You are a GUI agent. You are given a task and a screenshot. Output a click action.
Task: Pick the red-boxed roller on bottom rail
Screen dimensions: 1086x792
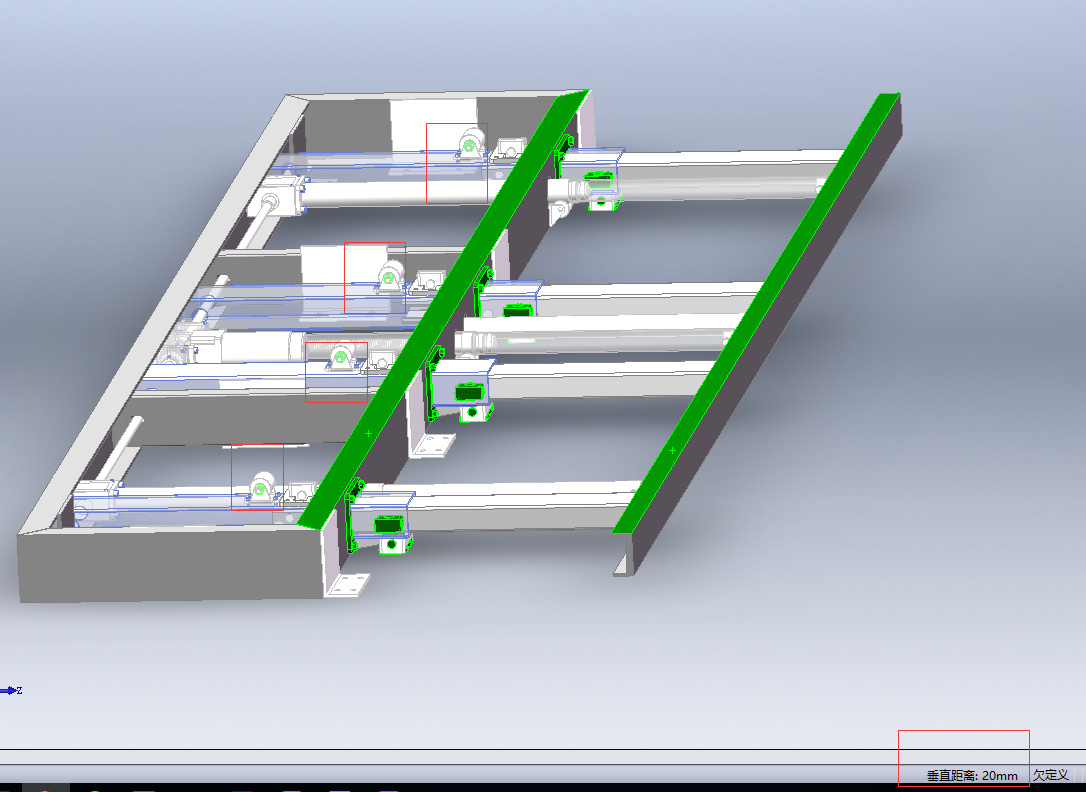pyautogui.click(x=262, y=487)
